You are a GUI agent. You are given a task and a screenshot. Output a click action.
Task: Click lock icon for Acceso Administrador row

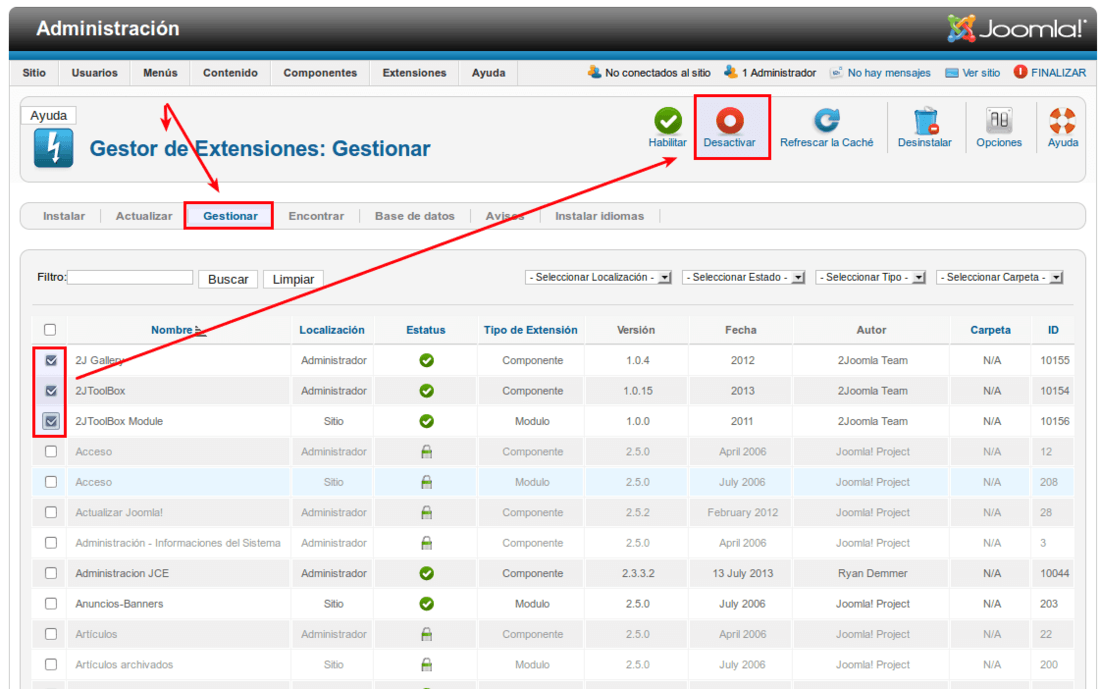[427, 452]
